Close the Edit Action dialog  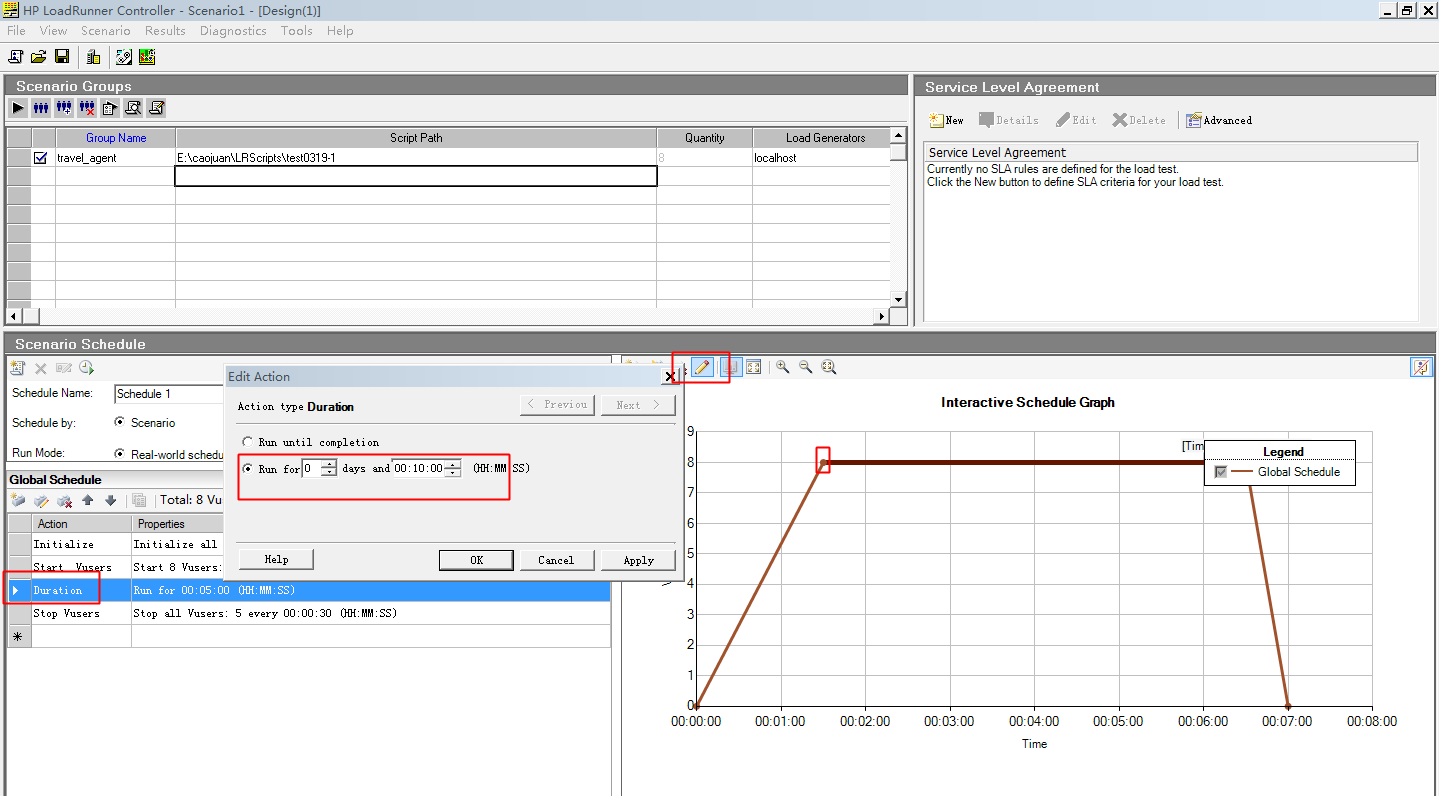[669, 377]
